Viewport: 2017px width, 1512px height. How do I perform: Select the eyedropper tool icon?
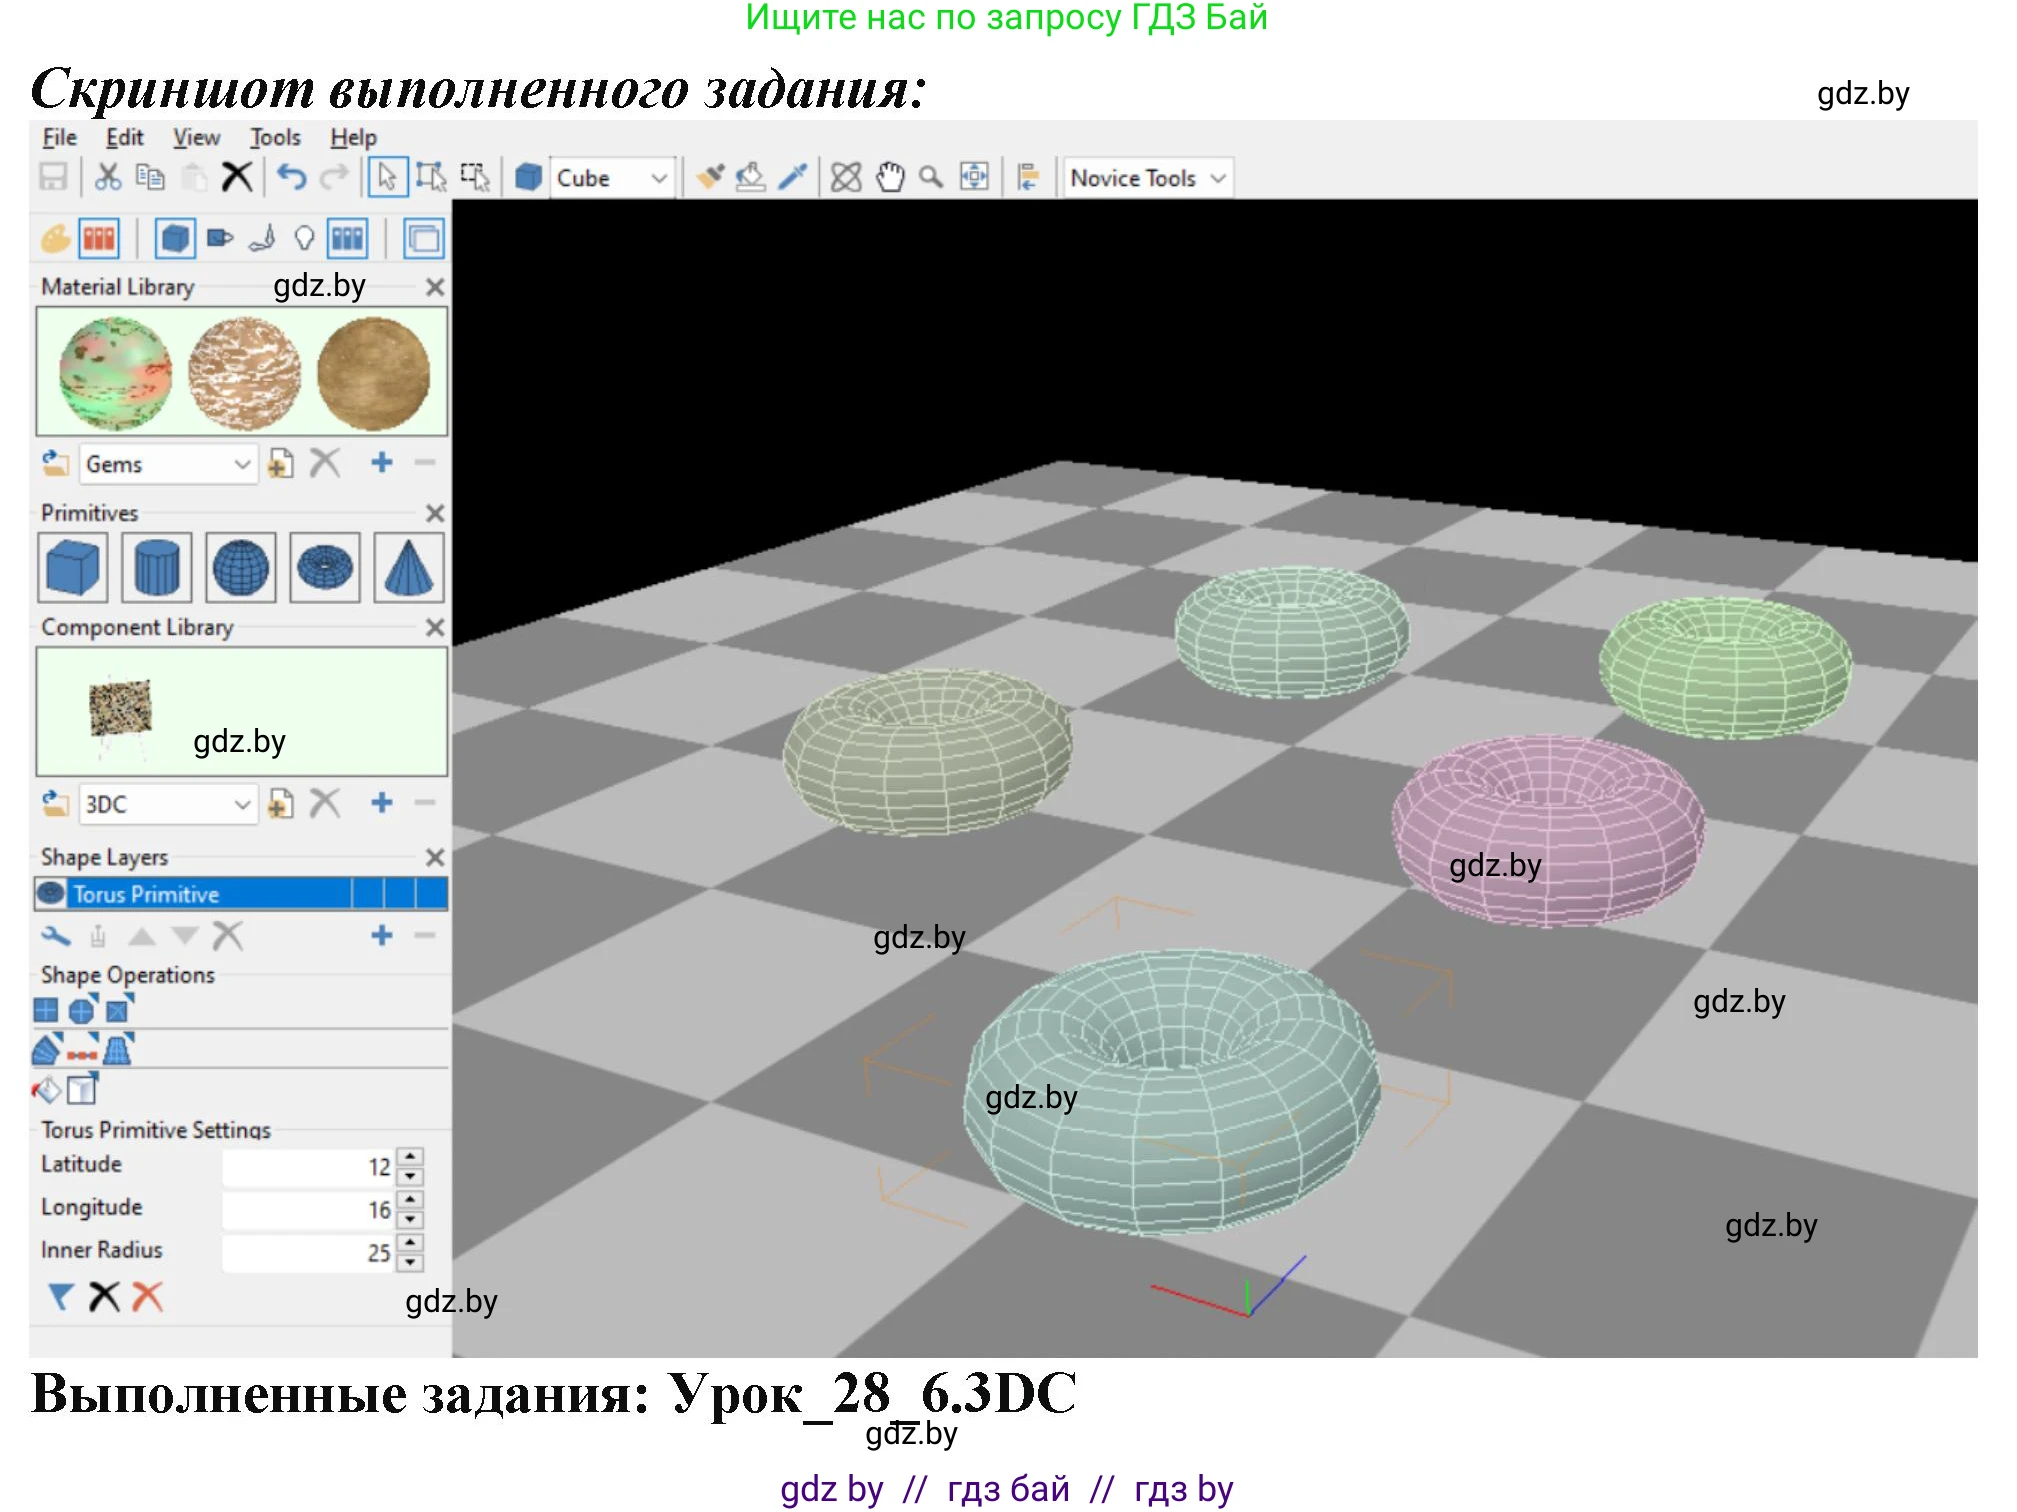(793, 178)
